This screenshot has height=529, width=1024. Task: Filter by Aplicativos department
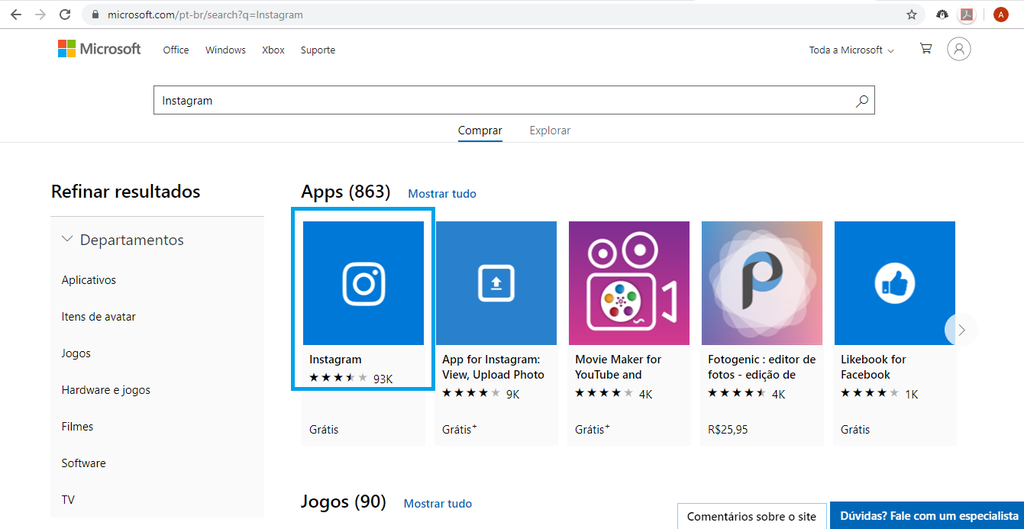89,280
